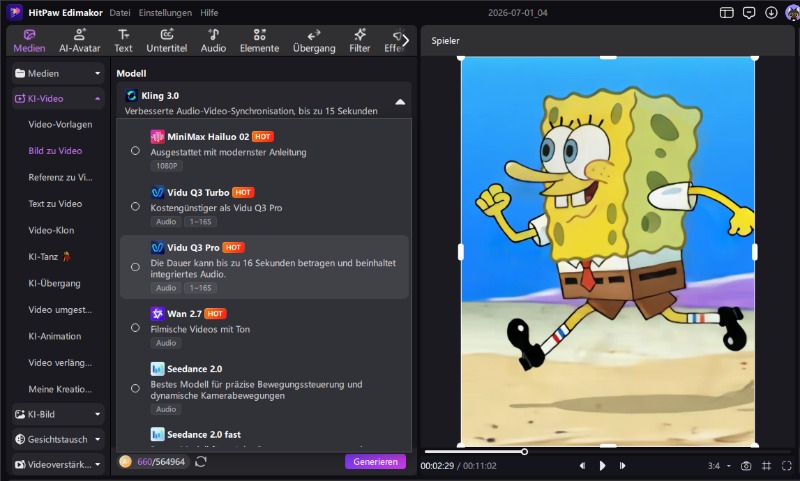Click the HitPaw Edimakor logo icon
The height and width of the screenshot is (481, 800).
tap(14, 12)
